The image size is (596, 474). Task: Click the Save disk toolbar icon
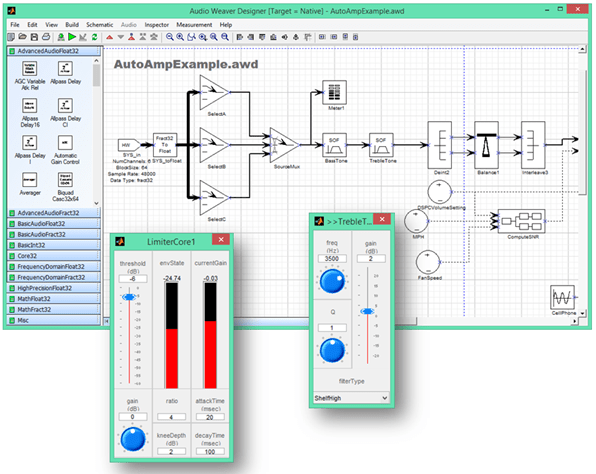[x=34, y=37]
